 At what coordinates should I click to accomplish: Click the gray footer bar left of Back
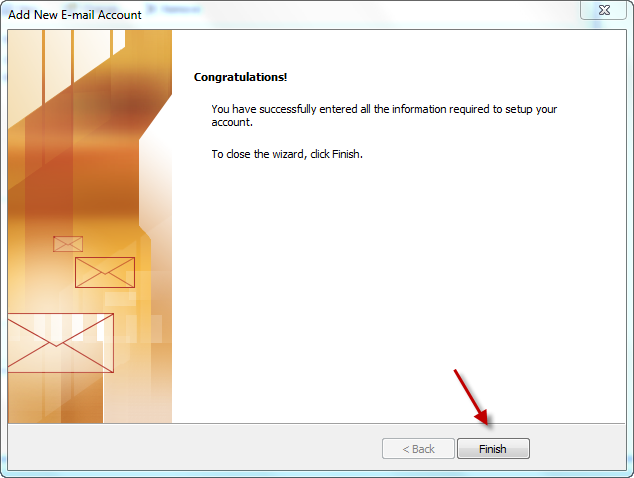[x=194, y=448]
